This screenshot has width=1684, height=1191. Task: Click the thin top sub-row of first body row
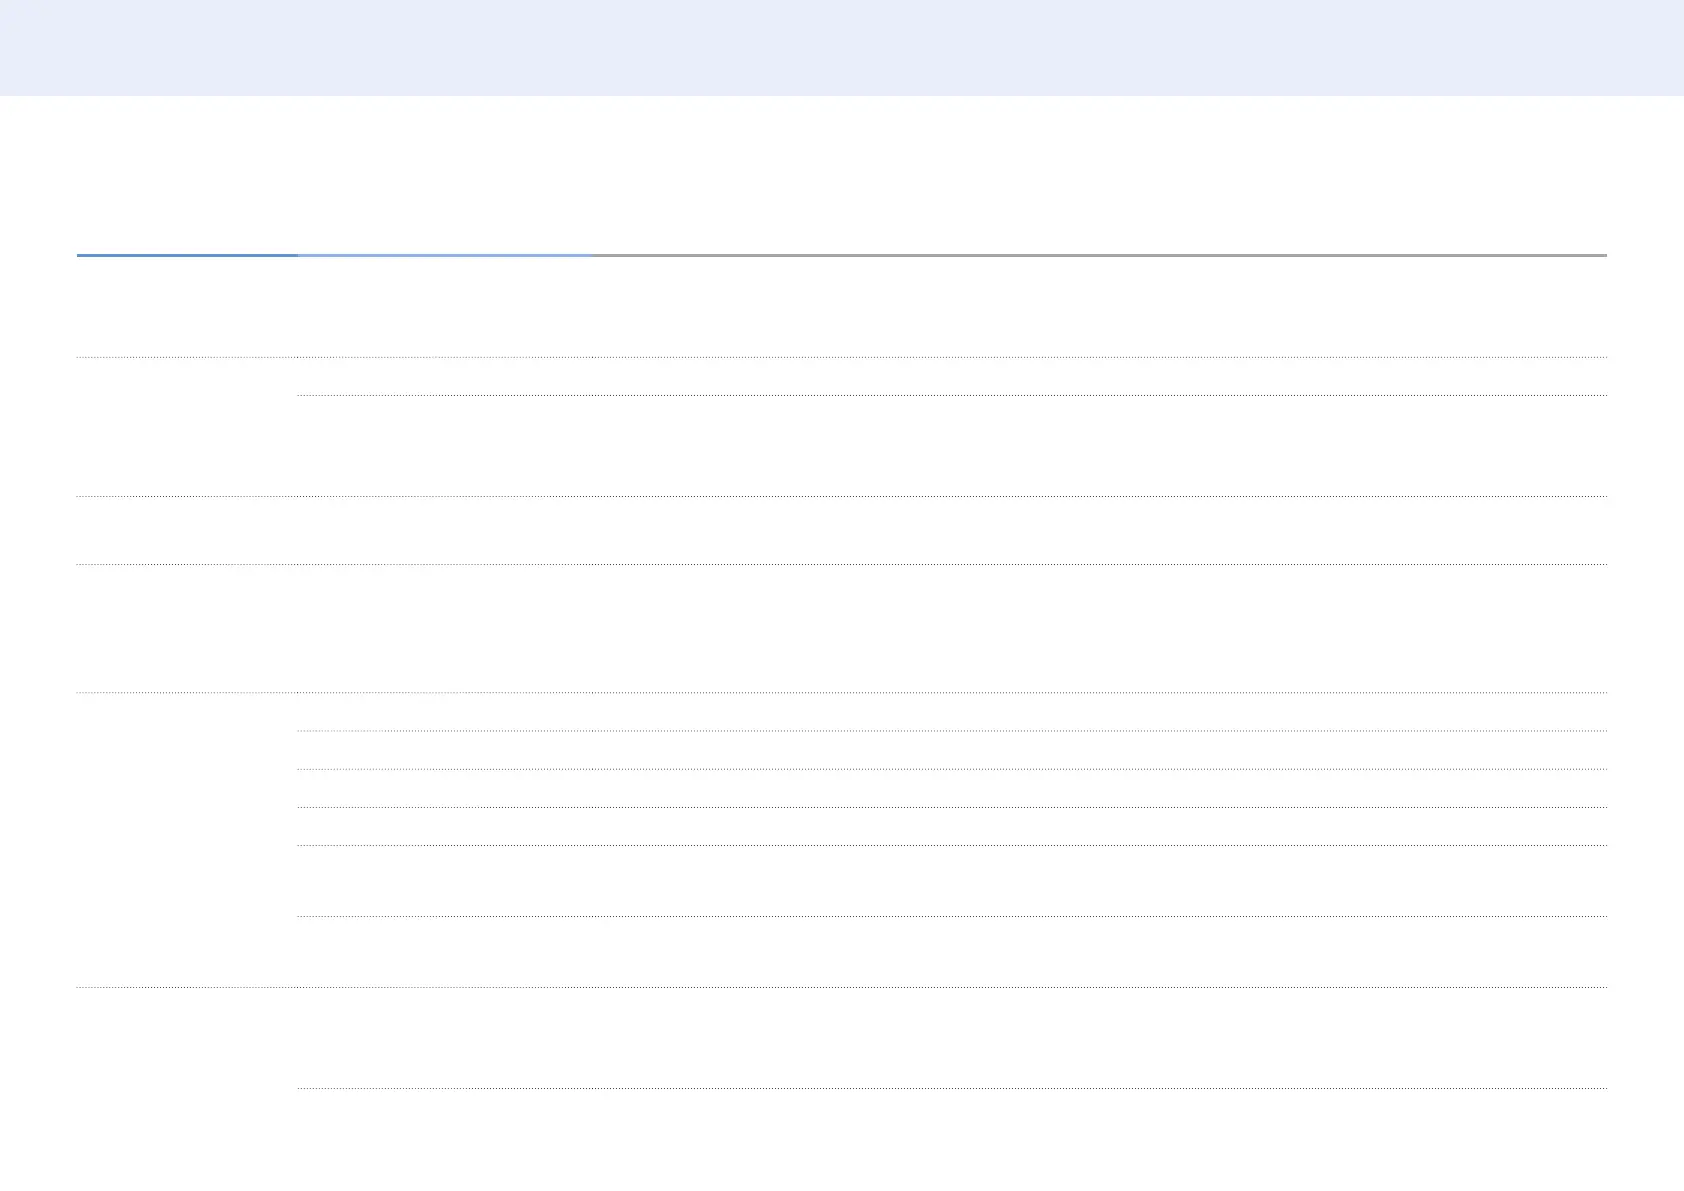[952, 376]
